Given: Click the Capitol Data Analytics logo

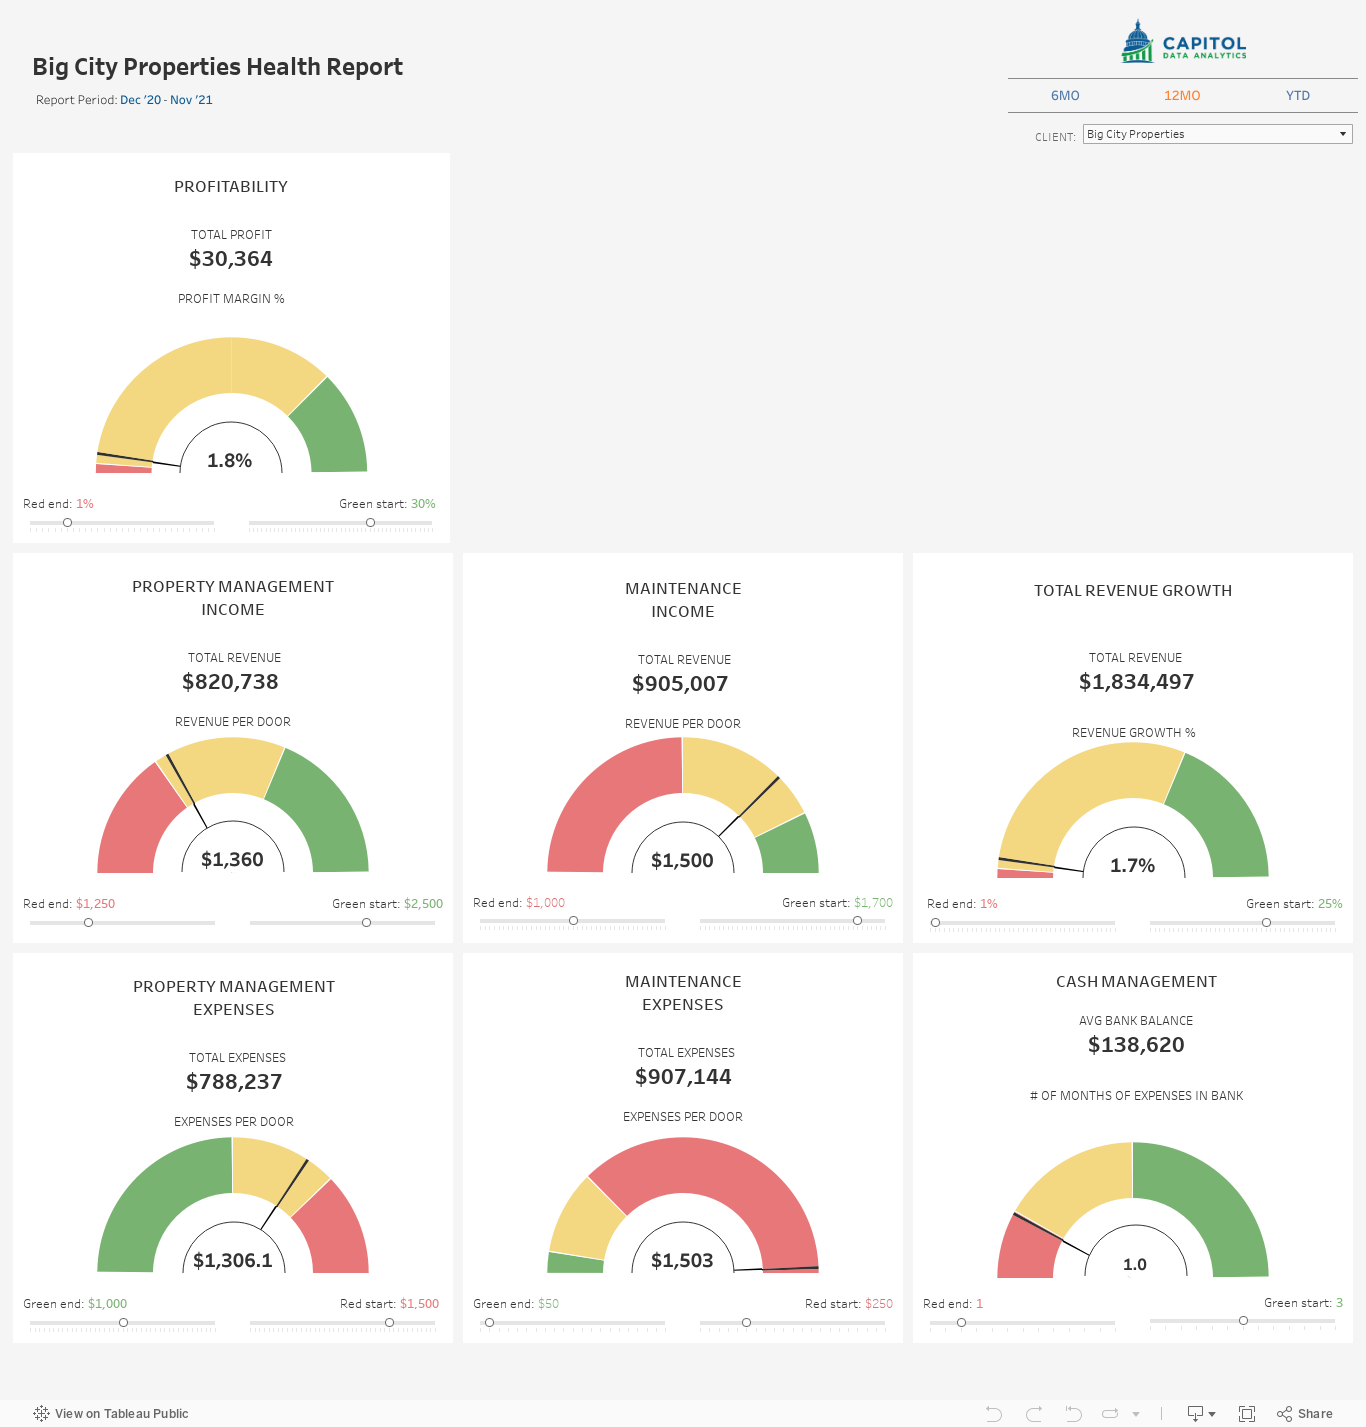Looking at the screenshot, I should pyautogui.click(x=1183, y=42).
